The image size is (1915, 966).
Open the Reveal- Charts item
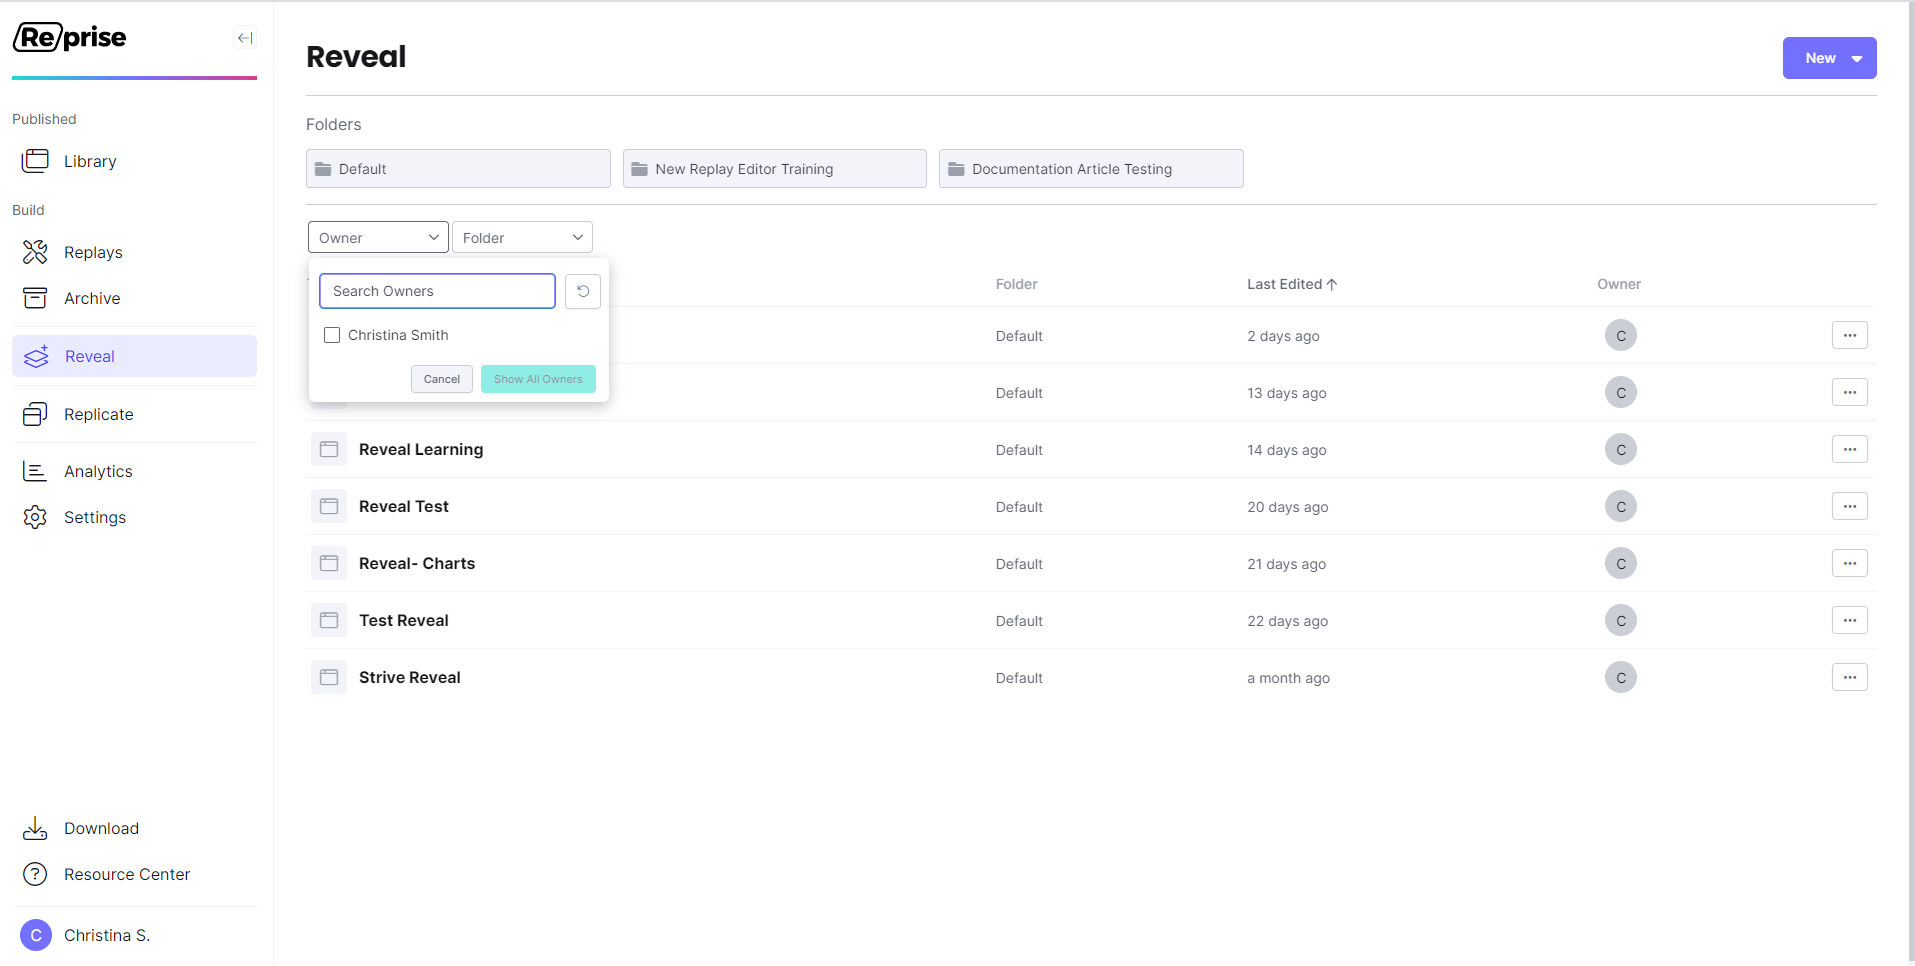(417, 563)
